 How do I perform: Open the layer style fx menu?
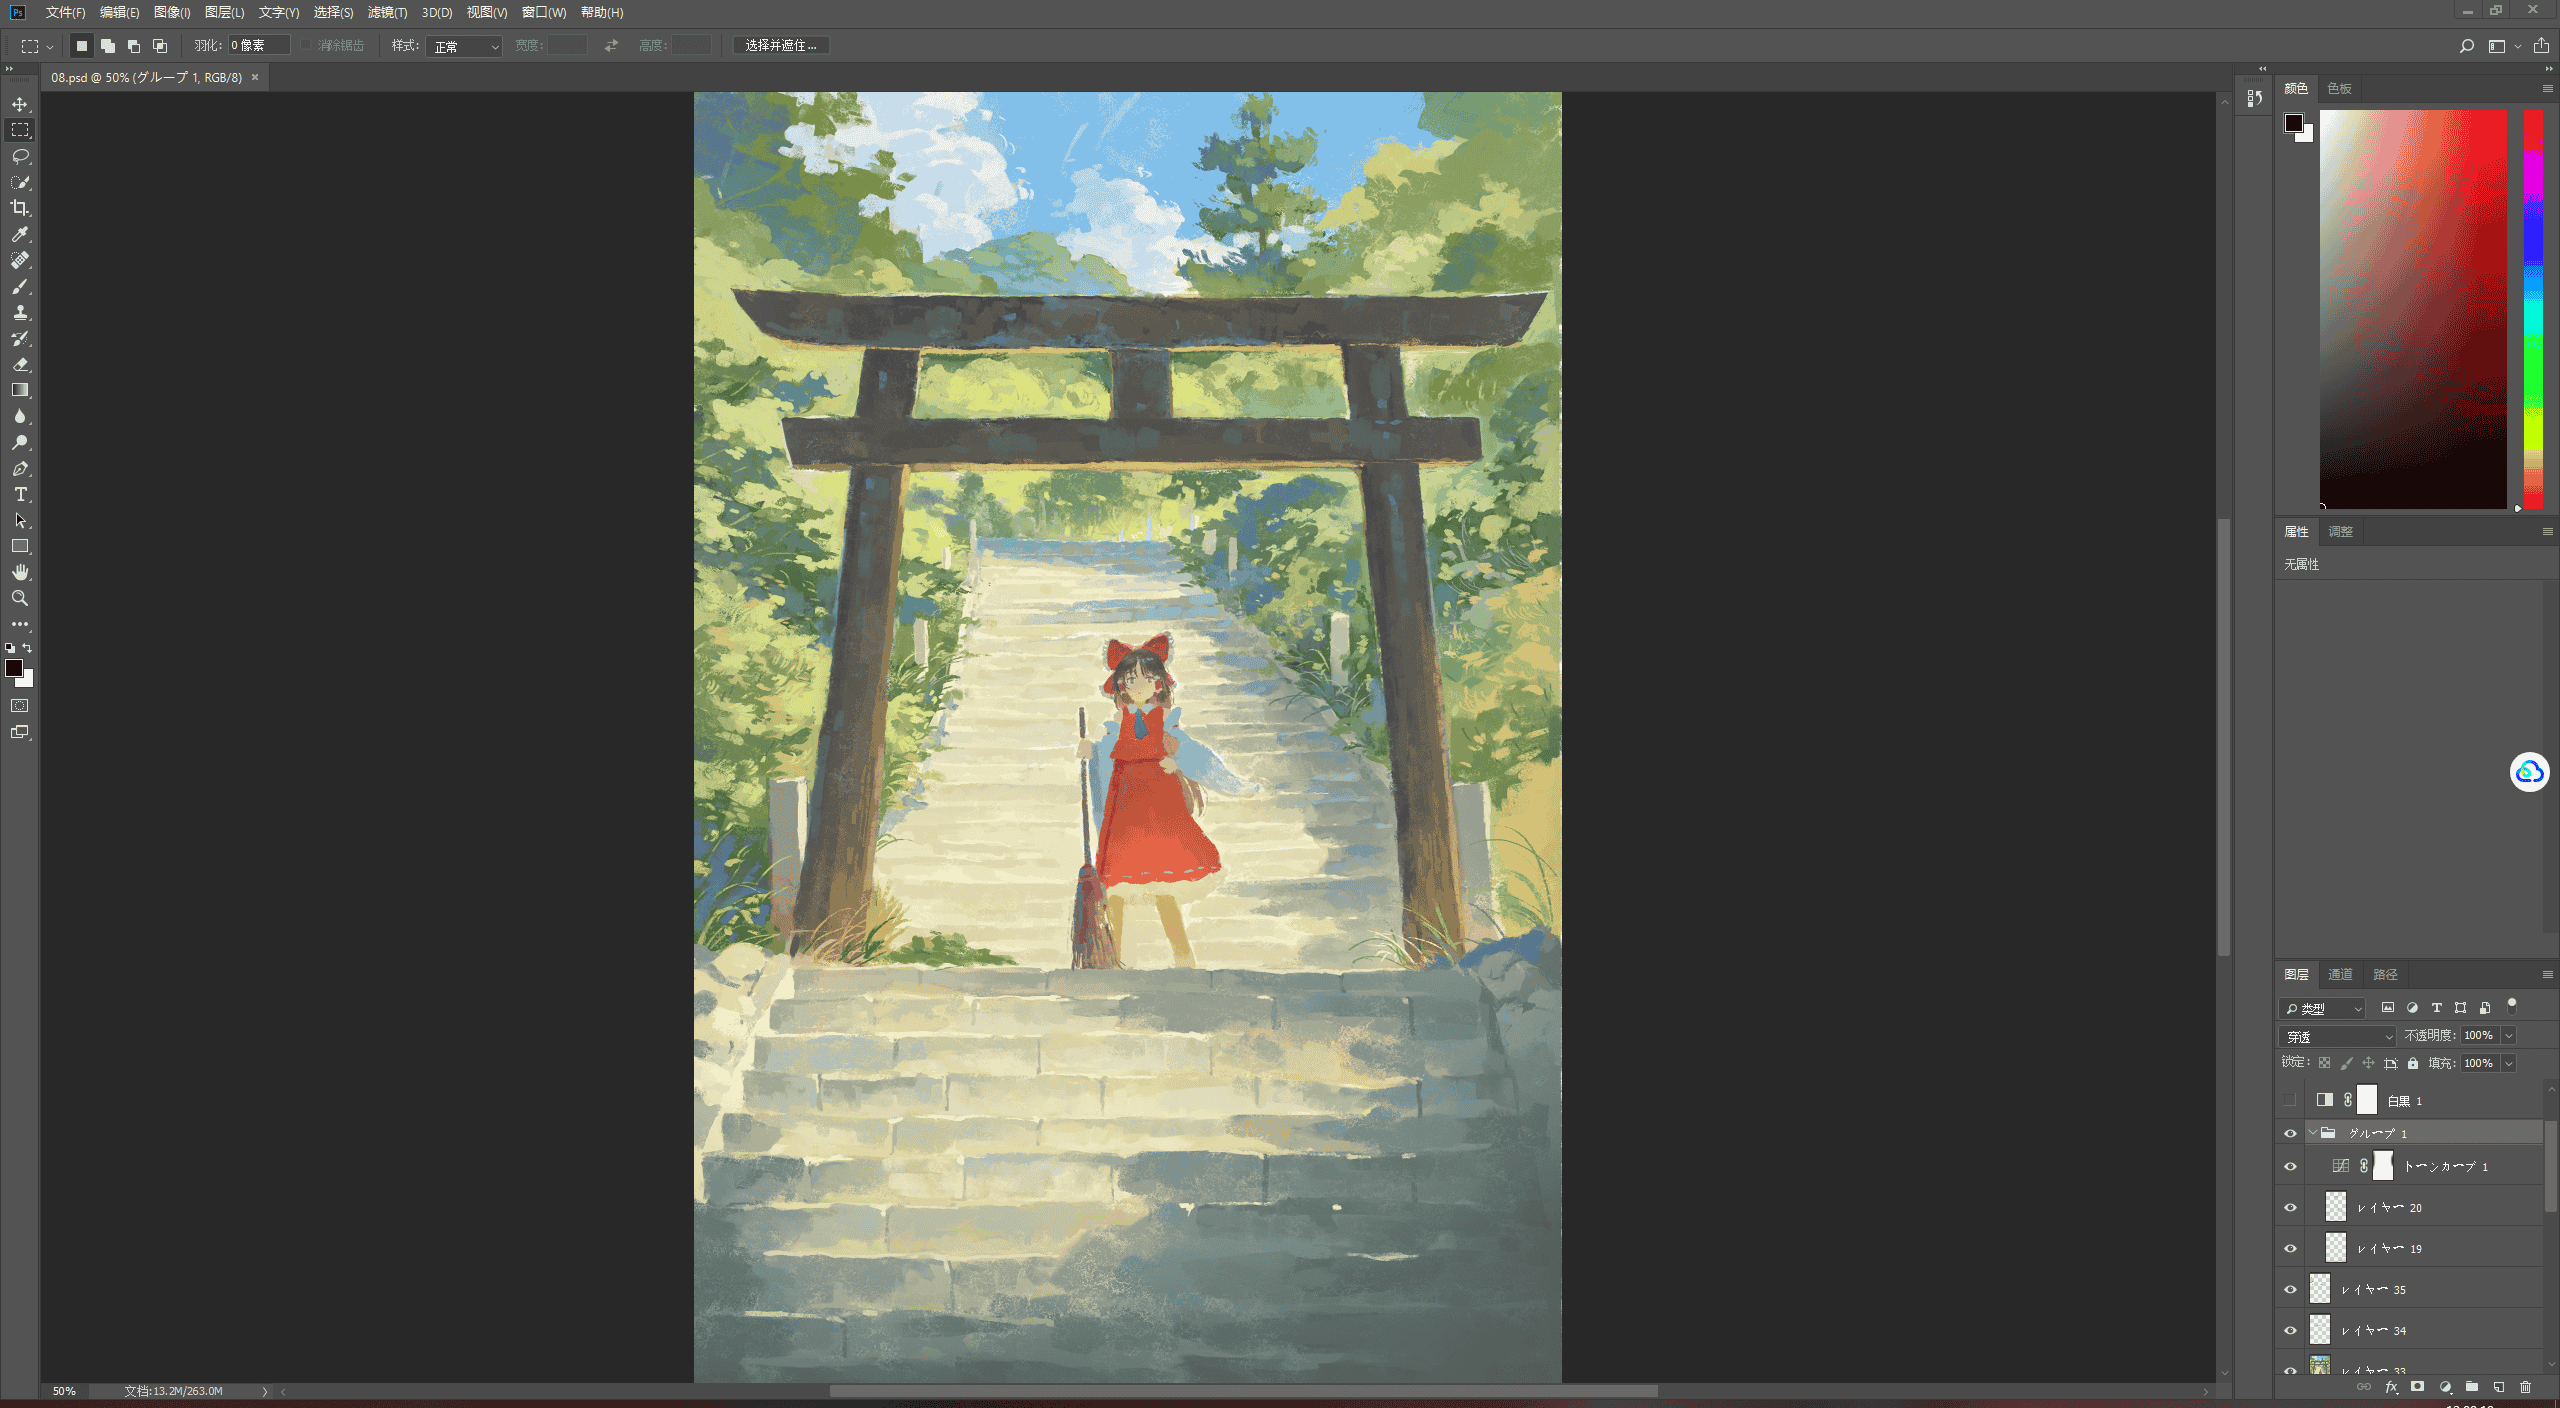2391,1387
